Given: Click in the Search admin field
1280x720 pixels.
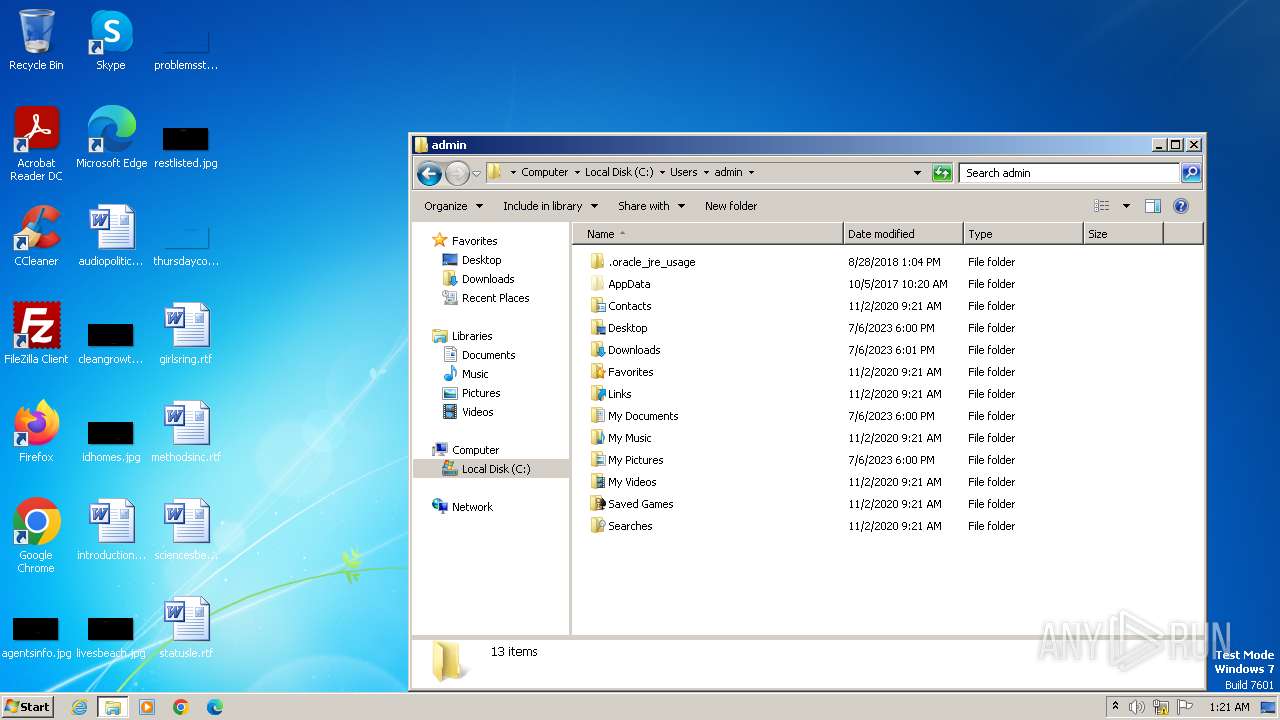Looking at the screenshot, I should coord(1069,173).
